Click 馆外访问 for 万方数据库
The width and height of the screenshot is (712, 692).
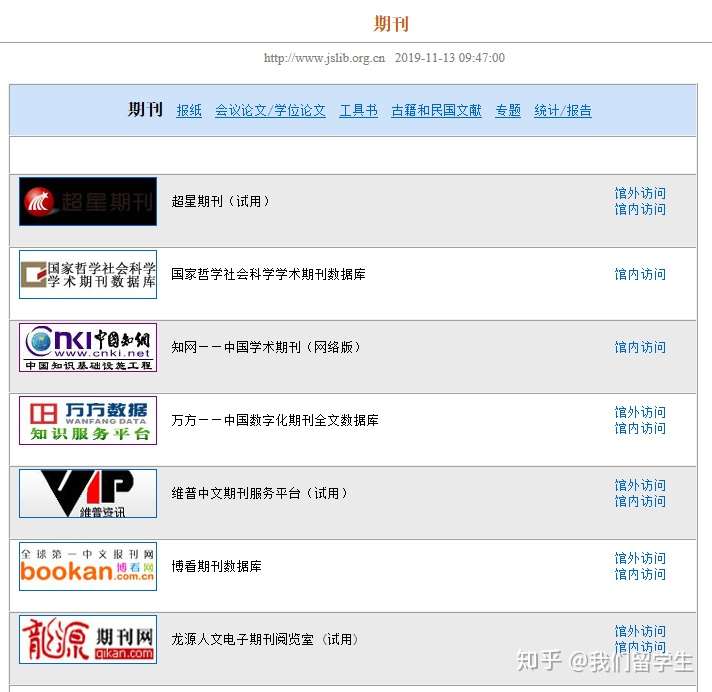[x=640, y=412]
